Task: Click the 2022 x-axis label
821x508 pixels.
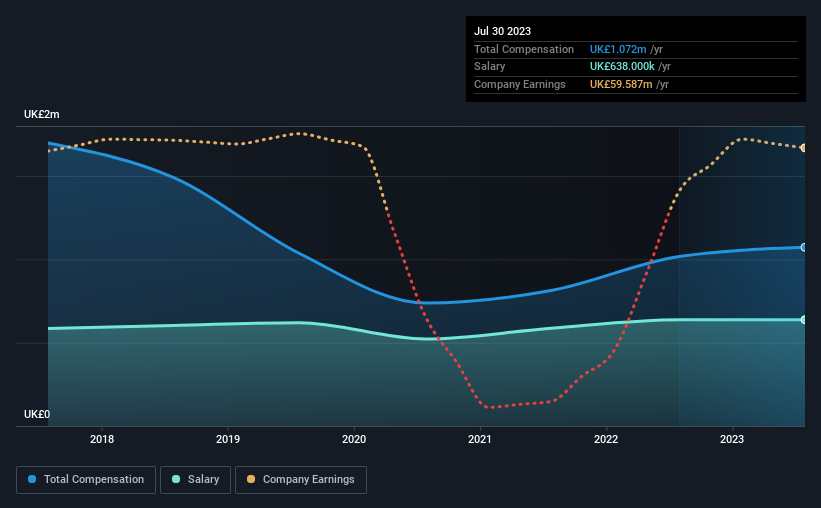Action: click(606, 439)
